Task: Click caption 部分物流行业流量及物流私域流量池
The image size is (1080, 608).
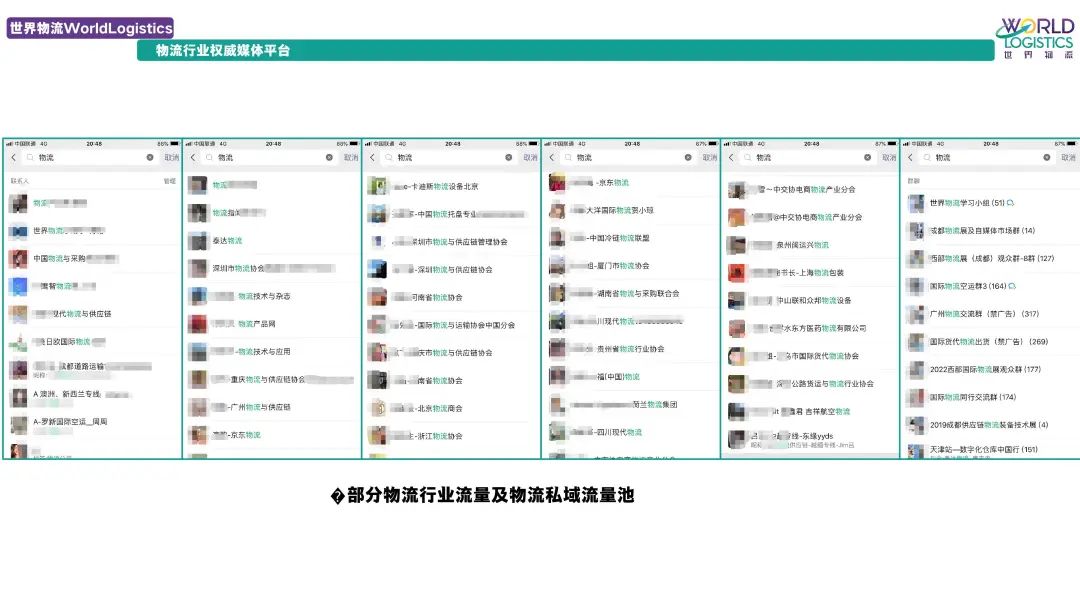Action: [490, 495]
